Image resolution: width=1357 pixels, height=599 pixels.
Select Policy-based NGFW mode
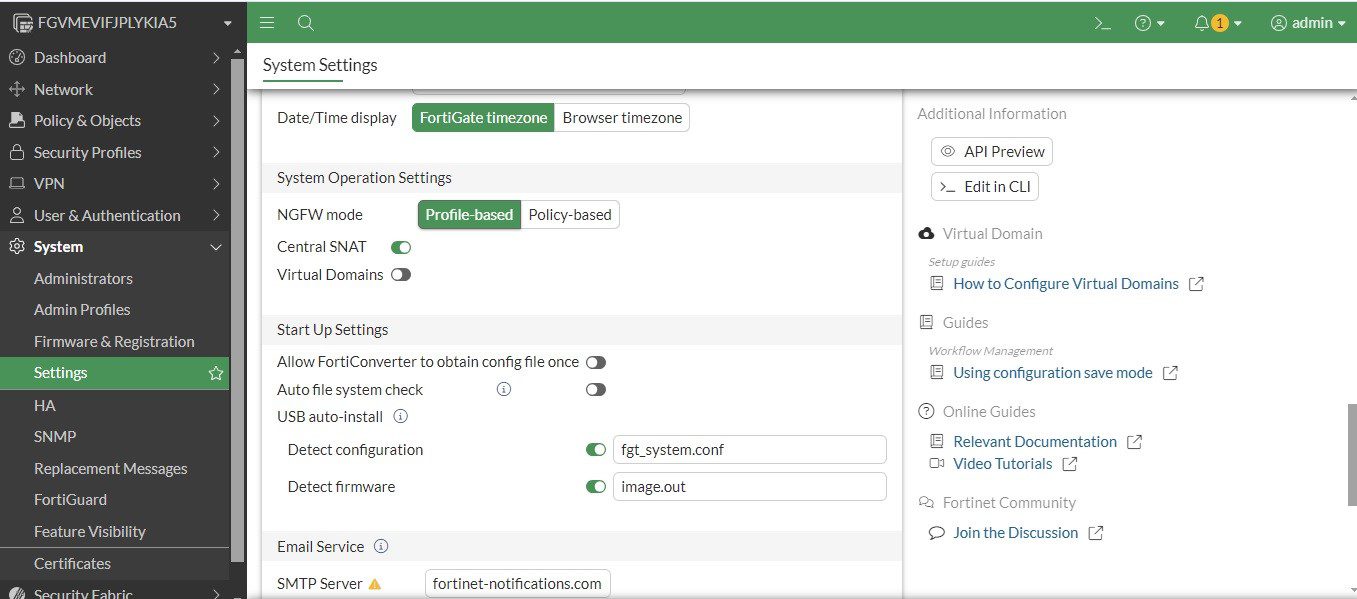570,214
